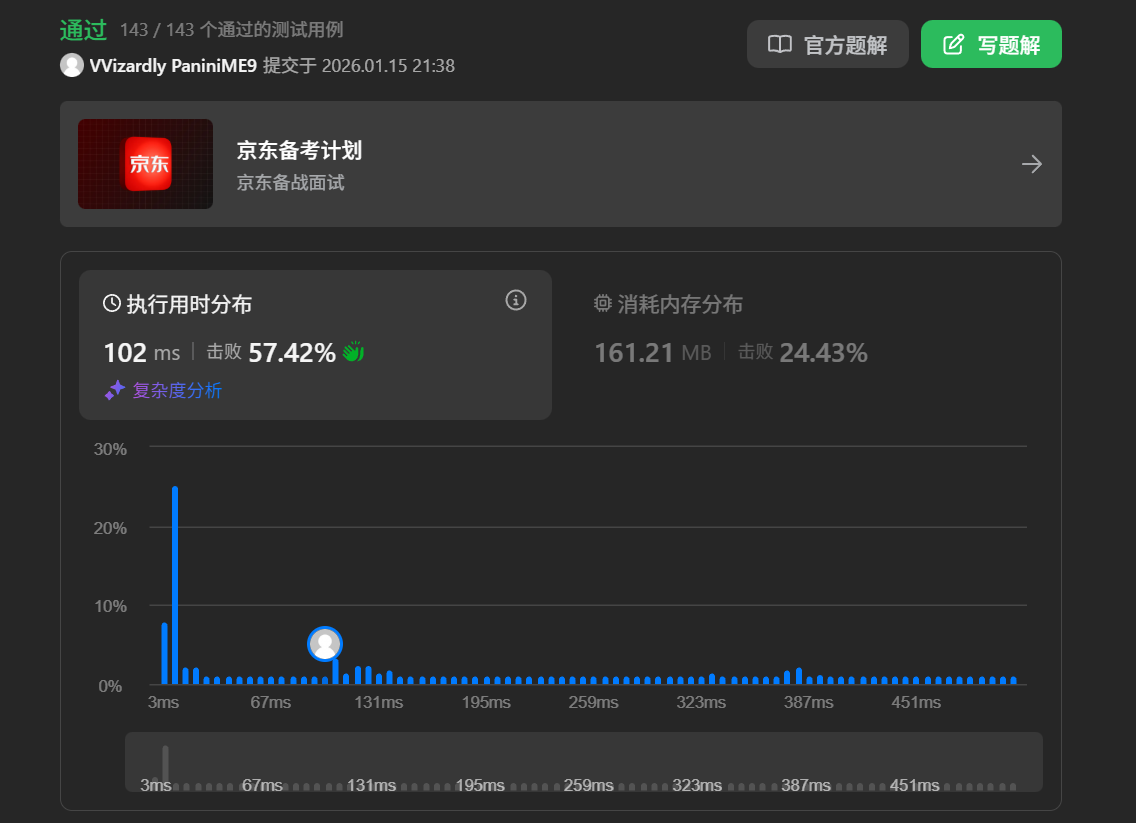Click the sparkle icon beside 复杂度分析
The width and height of the screenshot is (1136, 823).
click(114, 390)
